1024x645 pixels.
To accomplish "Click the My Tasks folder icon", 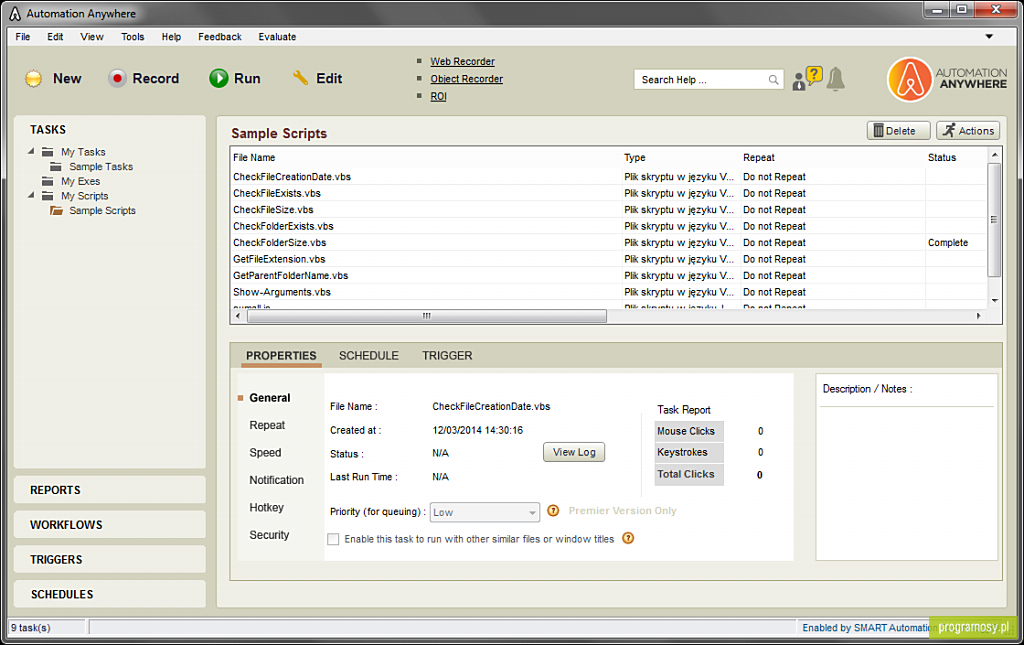I will [x=48, y=151].
